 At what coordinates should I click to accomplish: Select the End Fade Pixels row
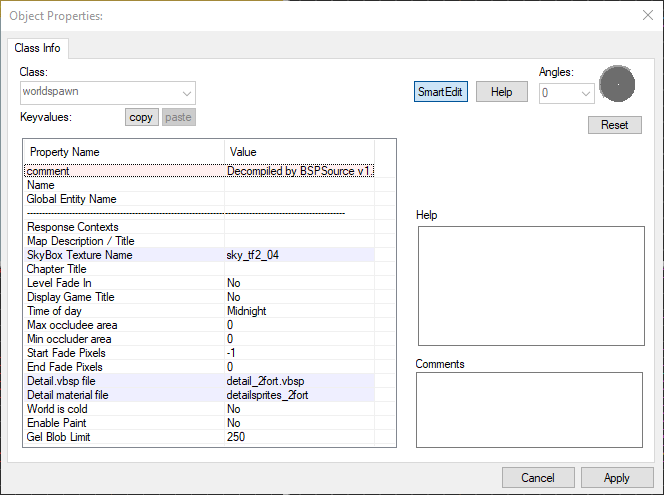point(199,367)
